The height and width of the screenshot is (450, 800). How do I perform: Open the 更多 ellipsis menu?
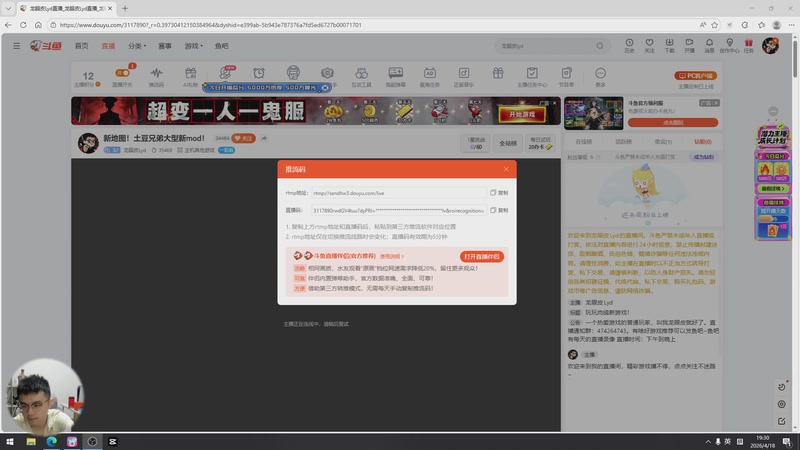pos(600,76)
